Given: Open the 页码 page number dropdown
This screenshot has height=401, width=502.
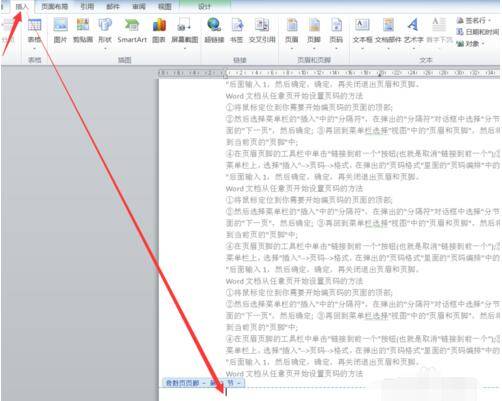Looking at the screenshot, I should coord(336,49).
